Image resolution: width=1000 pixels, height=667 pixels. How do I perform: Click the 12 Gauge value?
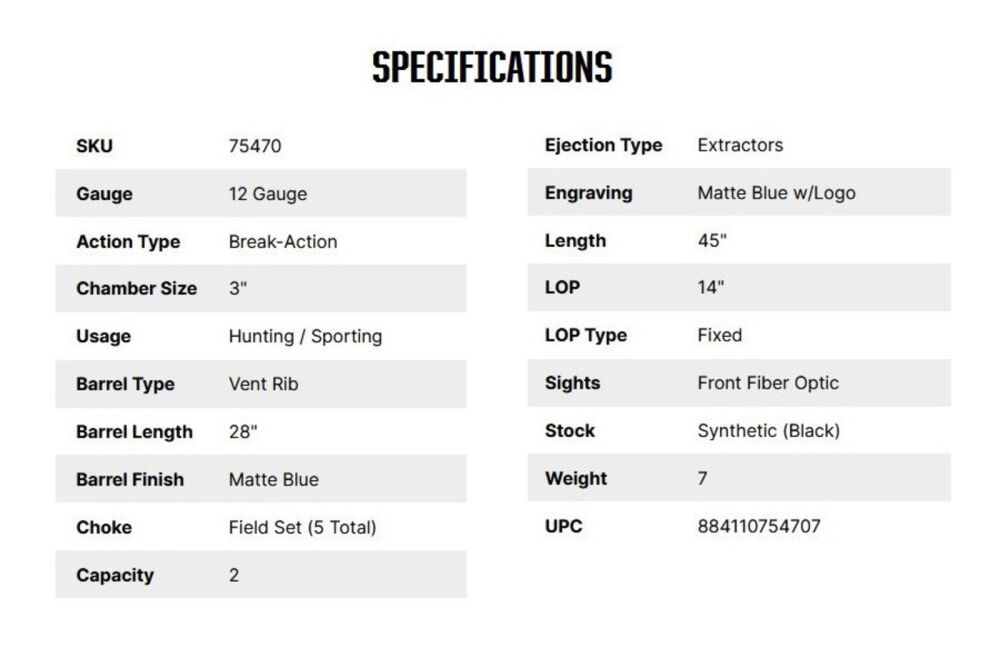coord(267,194)
